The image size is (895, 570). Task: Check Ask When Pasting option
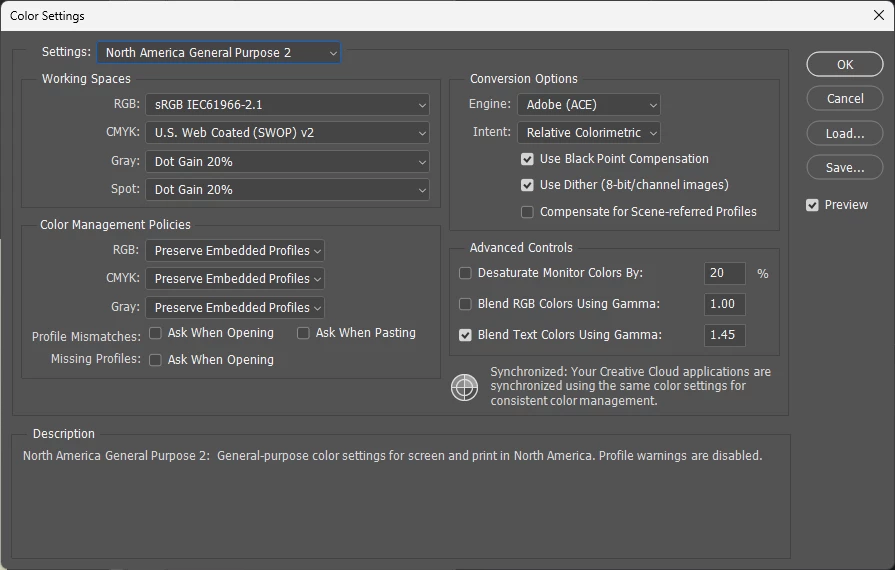pos(303,333)
